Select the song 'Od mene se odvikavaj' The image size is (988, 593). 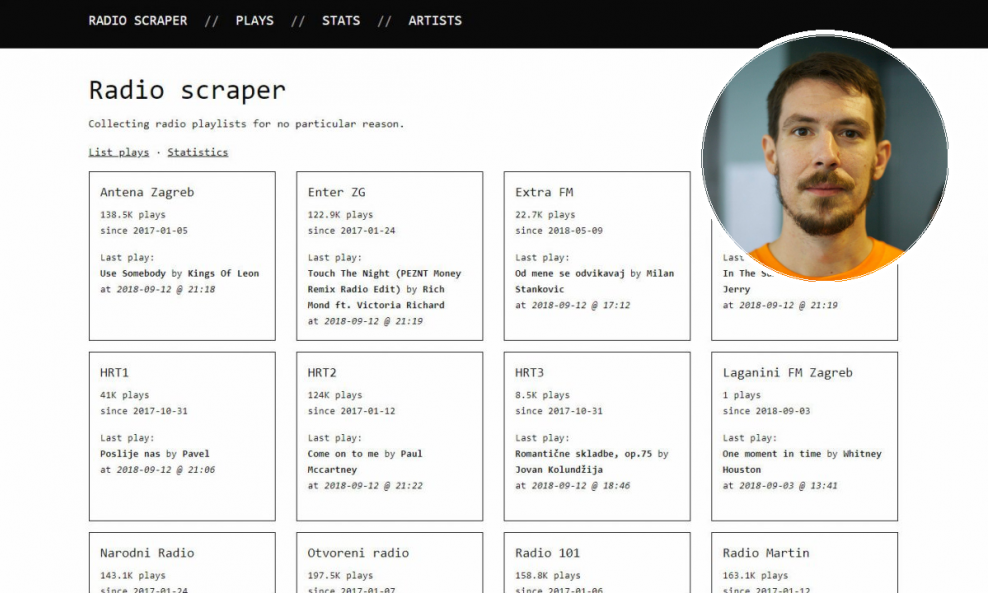(x=570, y=273)
